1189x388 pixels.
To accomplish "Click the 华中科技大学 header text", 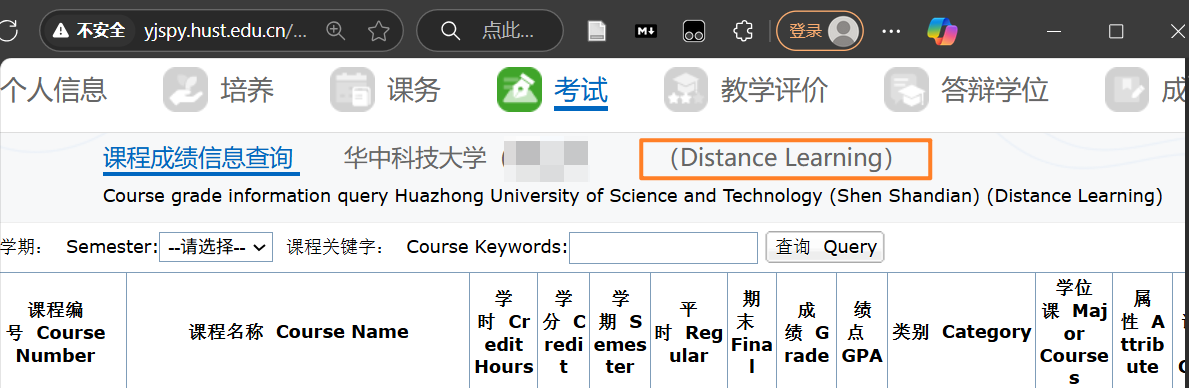I will [415, 158].
